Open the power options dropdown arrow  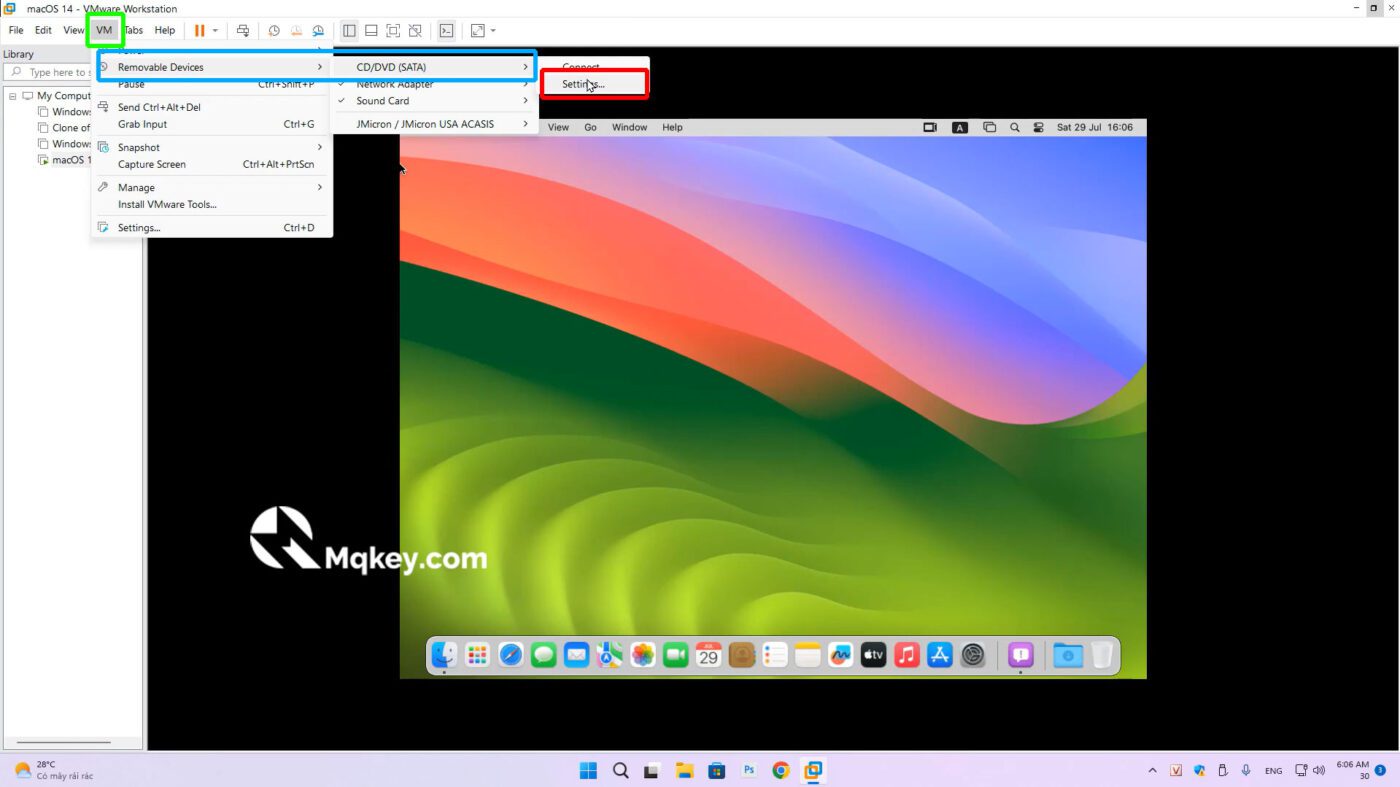[215, 30]
